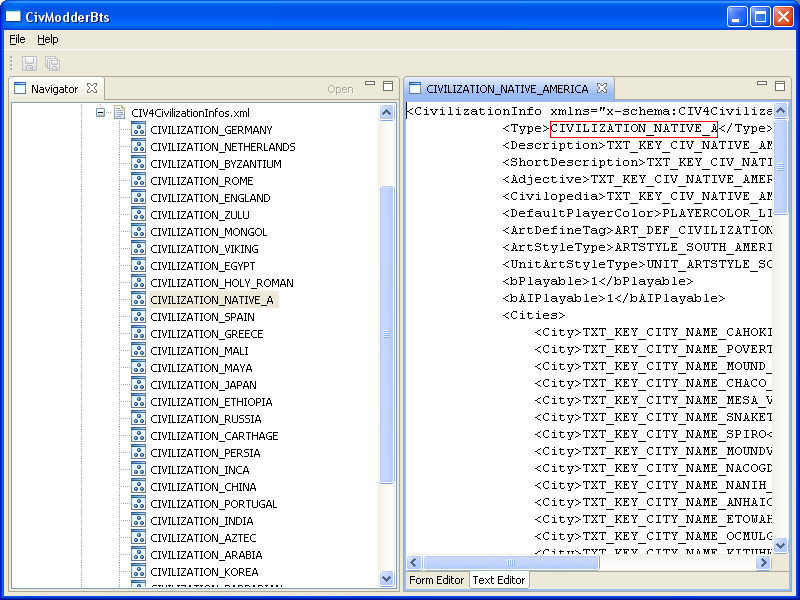
Task: Switch to the Form Editor tab
Action: coord(437,580)
